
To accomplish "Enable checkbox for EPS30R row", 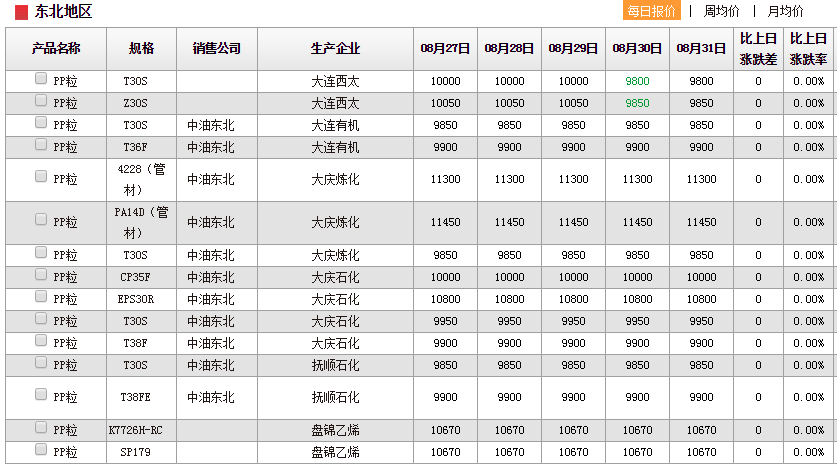I will coord(41,296).
